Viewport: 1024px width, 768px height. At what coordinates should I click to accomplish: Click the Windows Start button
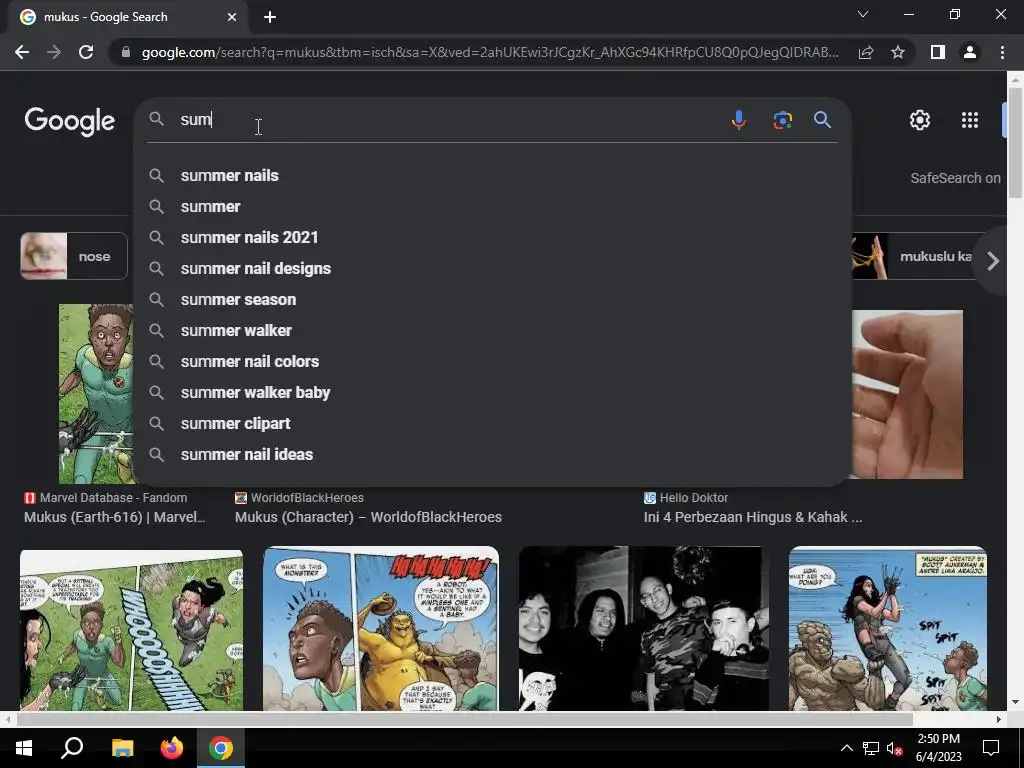[24, 748]
